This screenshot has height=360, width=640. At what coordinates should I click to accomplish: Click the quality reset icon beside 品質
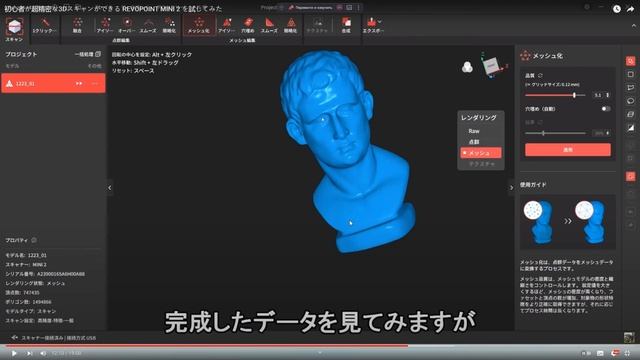(x=540, y=76)
